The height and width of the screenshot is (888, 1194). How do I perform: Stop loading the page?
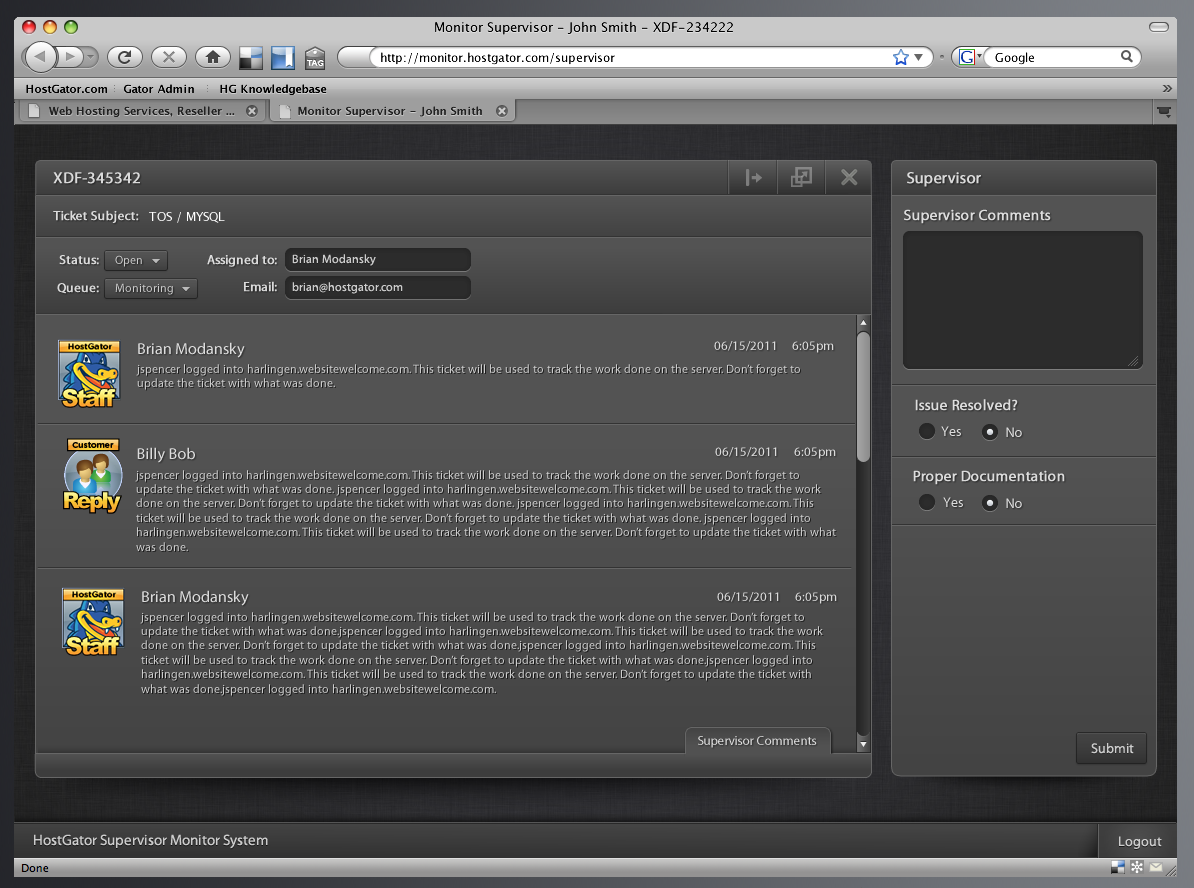[x=169, y=56]
